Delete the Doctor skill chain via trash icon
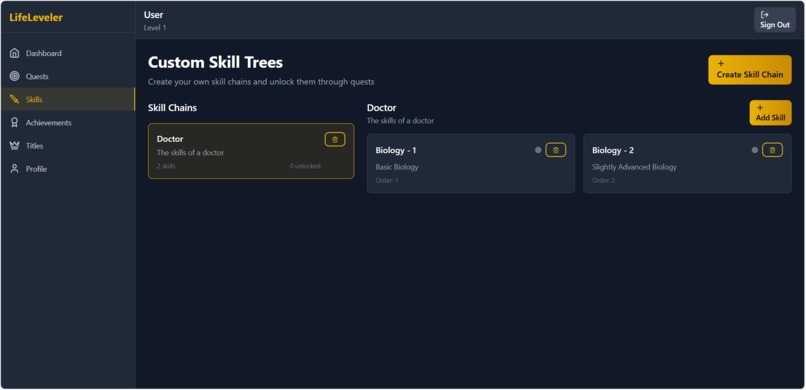Viewport: 806px width, 390px height. 335,139
